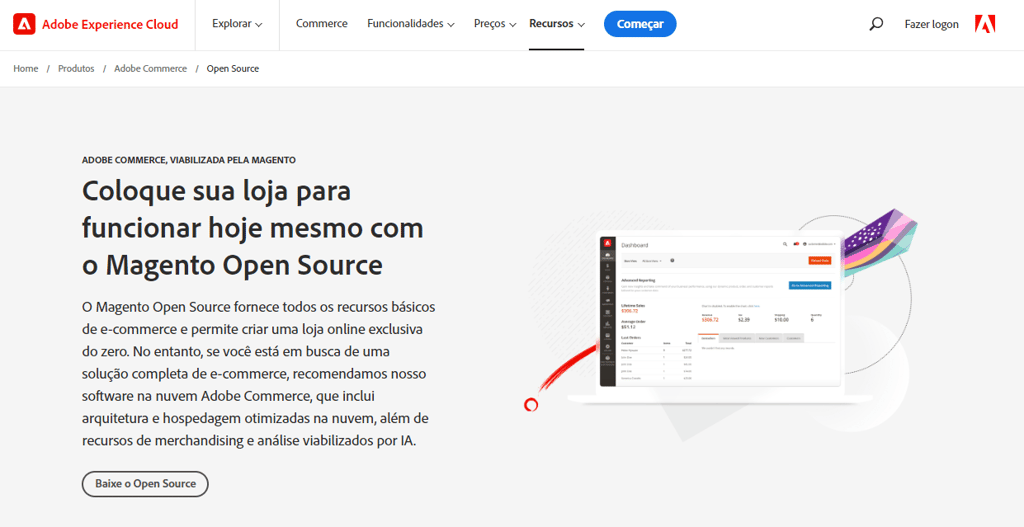Click the Adobe Experience Cloud brand text

pos(110,24)
